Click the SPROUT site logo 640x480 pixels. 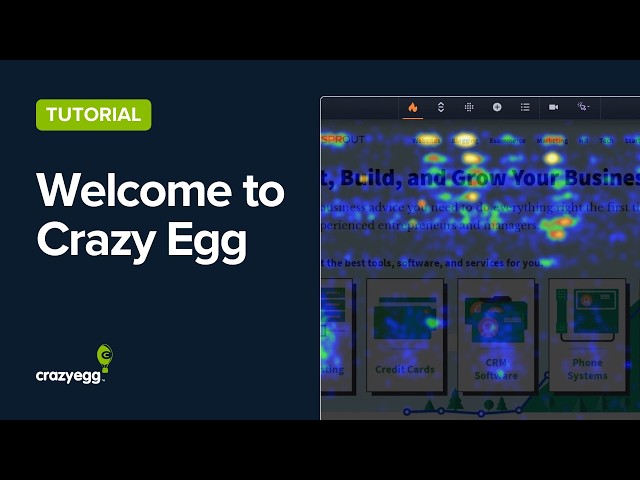[342, 140]
